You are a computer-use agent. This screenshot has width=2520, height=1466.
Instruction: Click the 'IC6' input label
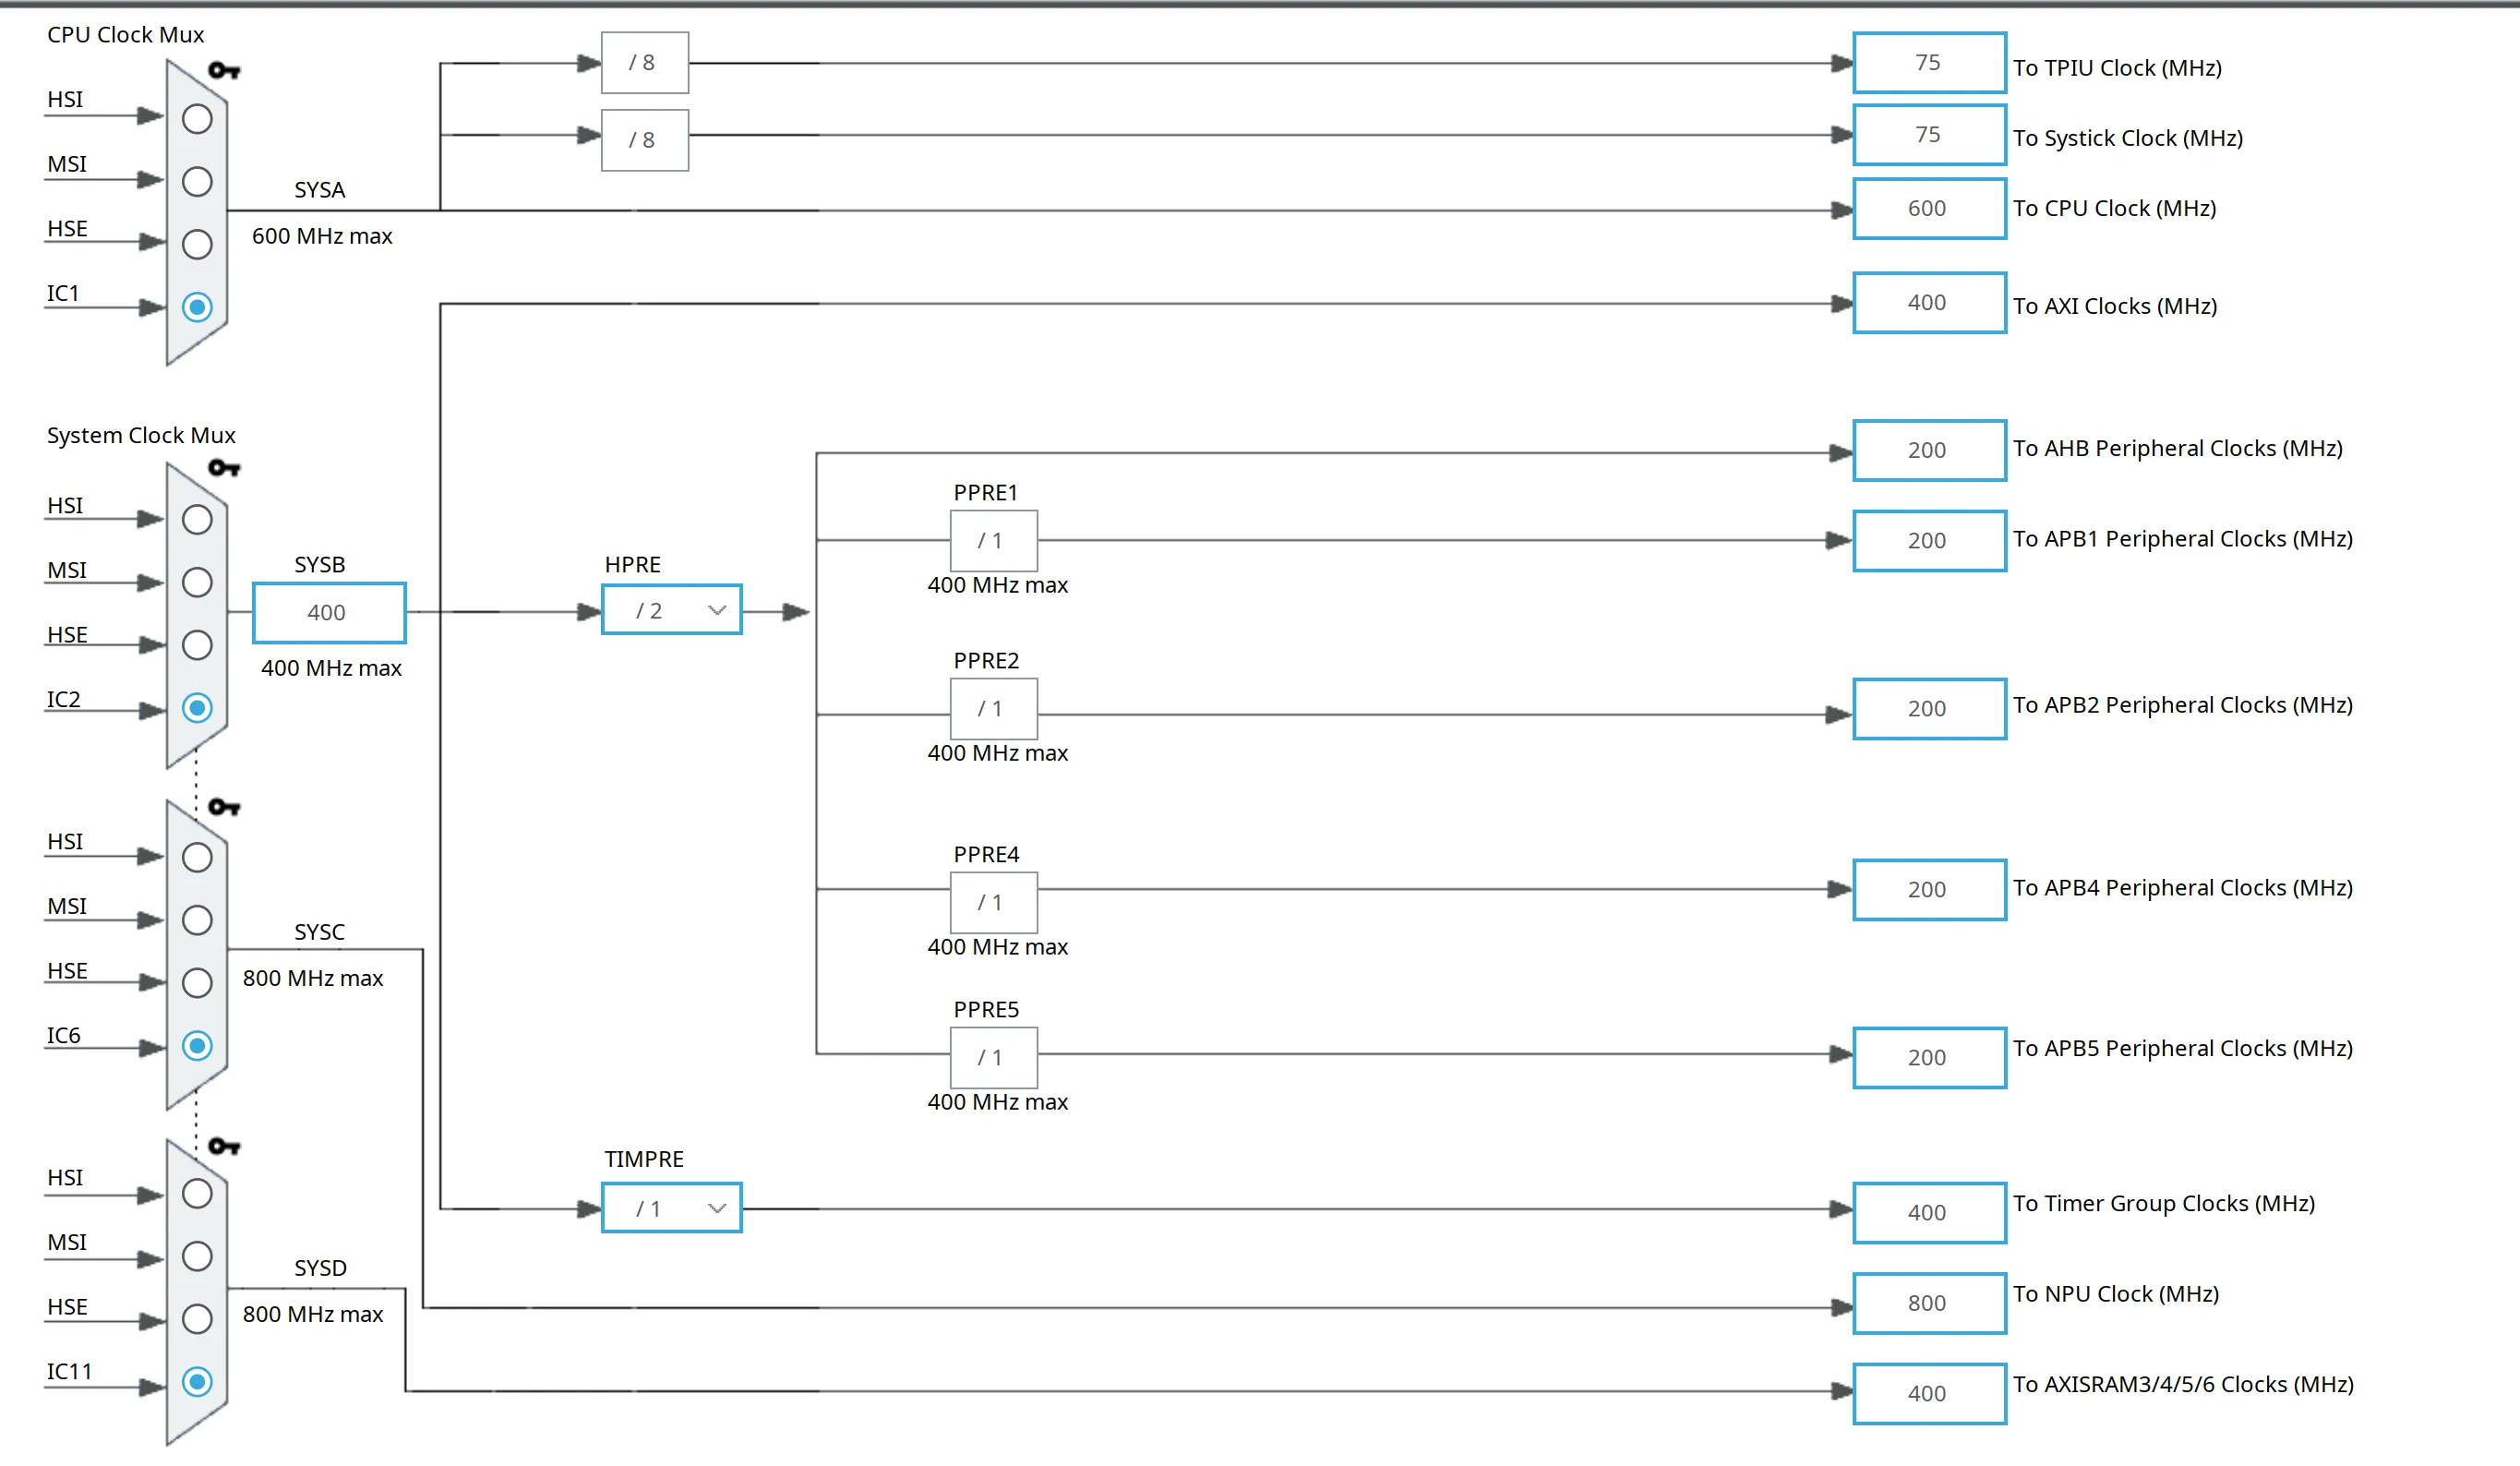pyautogui.click(x=63, y=1036)
